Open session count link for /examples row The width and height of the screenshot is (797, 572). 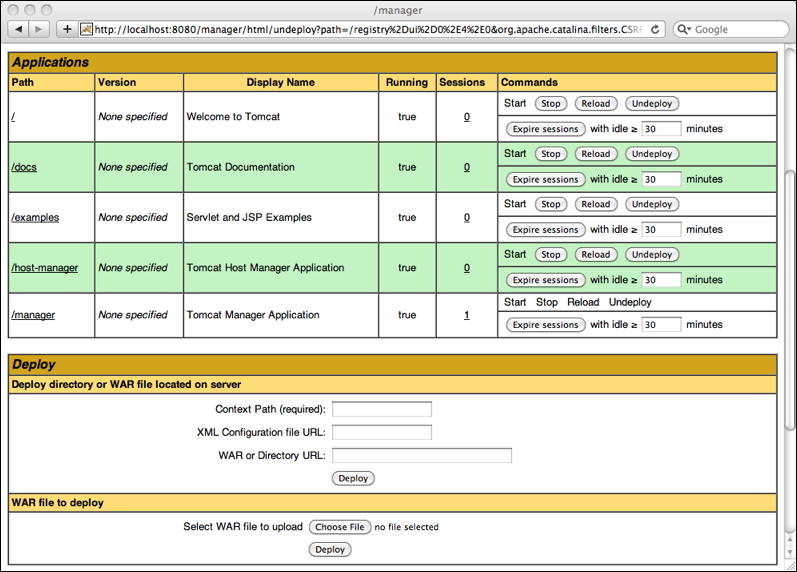tap(467, 218)
